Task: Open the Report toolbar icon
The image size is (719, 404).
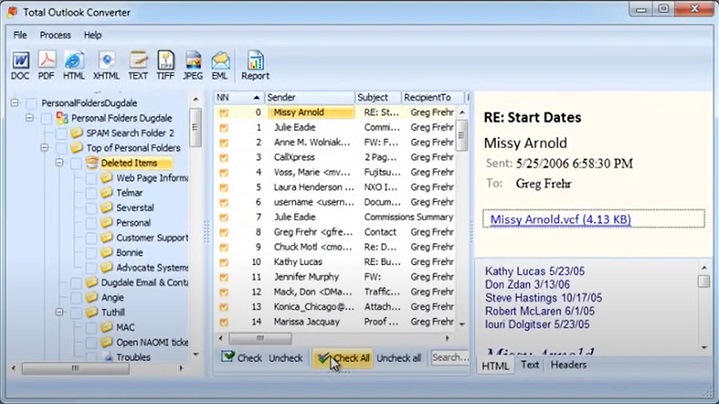Action: coord(255,63)
